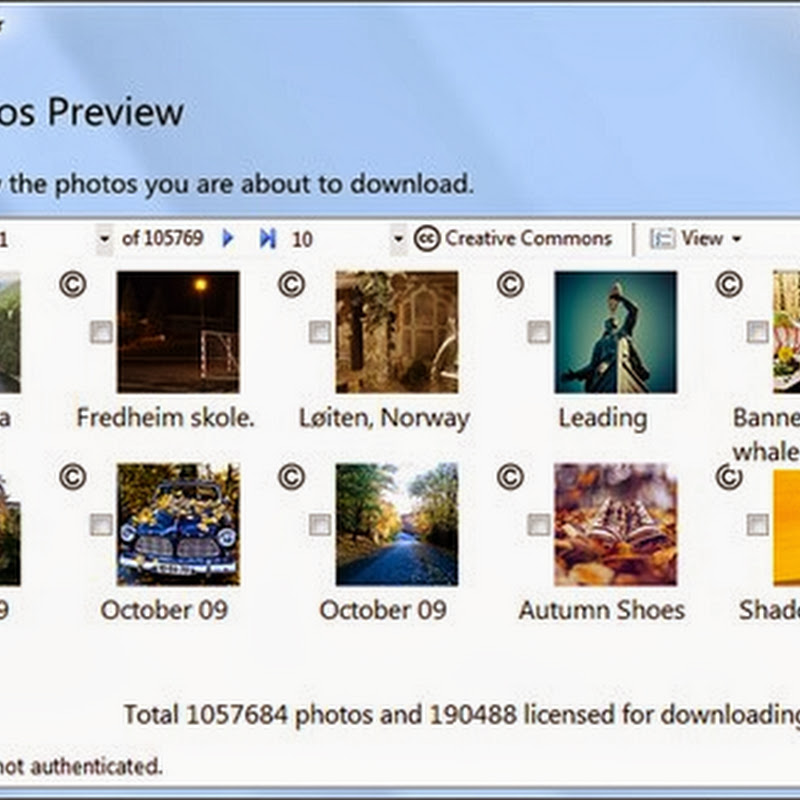Open the View menu
Image resolution: width=800 pixels, height=800 pixels.
[701, 238]
